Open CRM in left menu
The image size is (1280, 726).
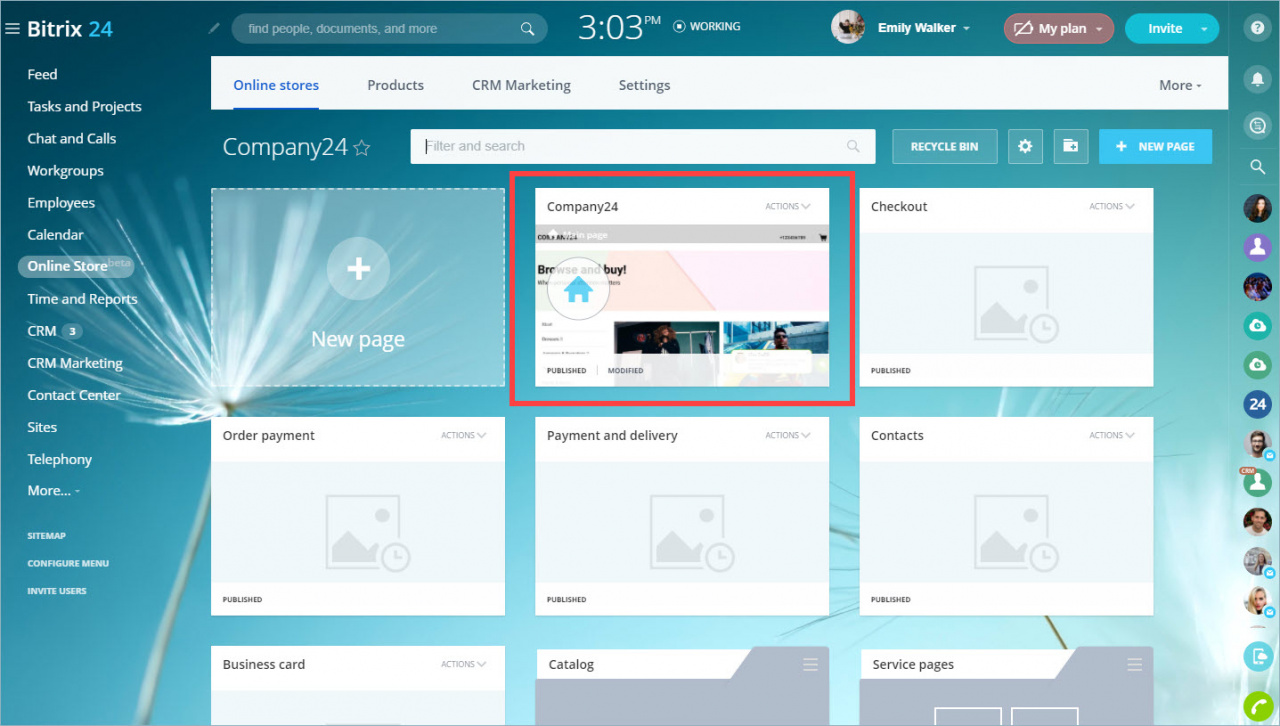[x=42, y=330]
